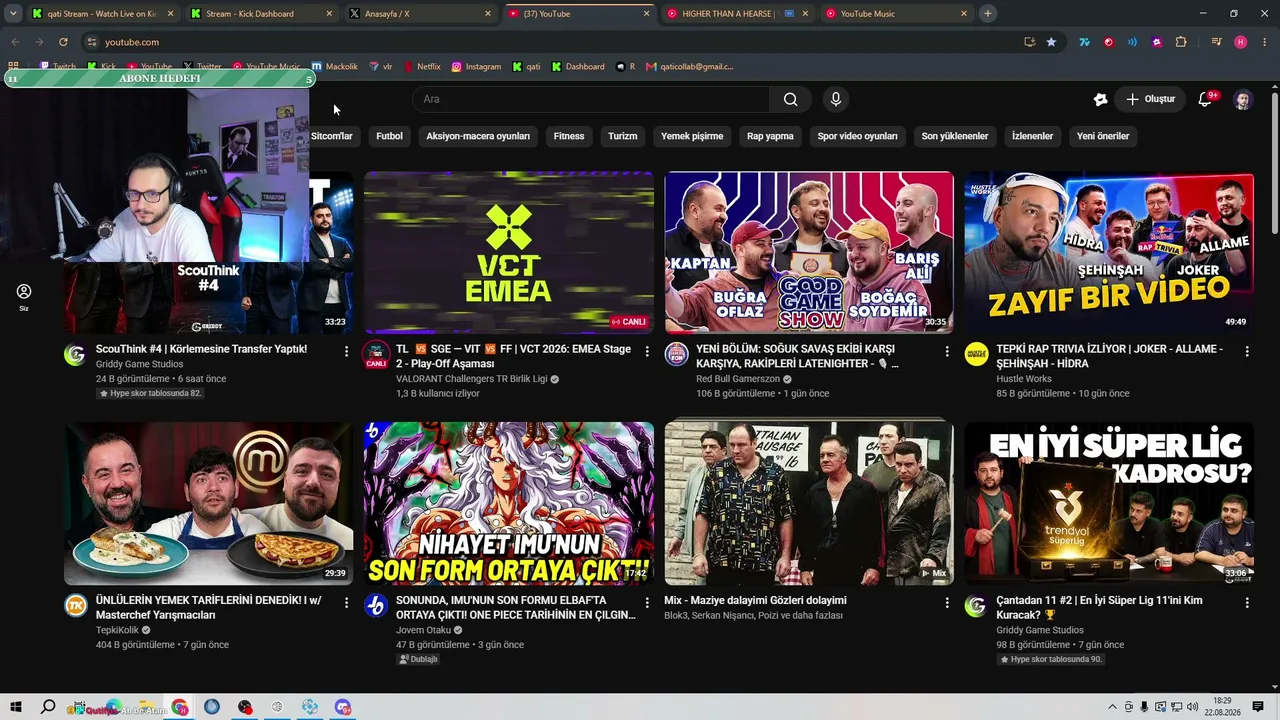Open Hustle Works channel name link
The height and width of the screenshot is (720, 1280).
click(x=1024, y=379)
